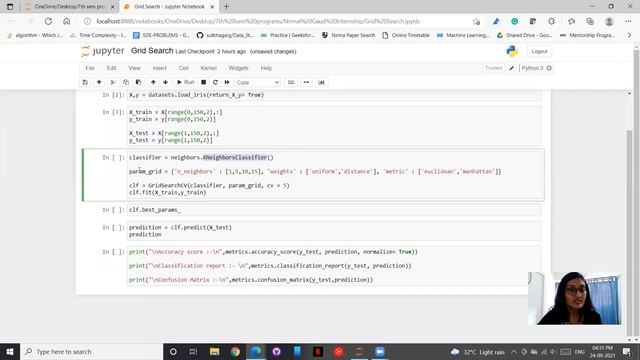Open the browser Favorites star icon
The width and height of the screenshot is (640, 360).
tap(571, 21)
